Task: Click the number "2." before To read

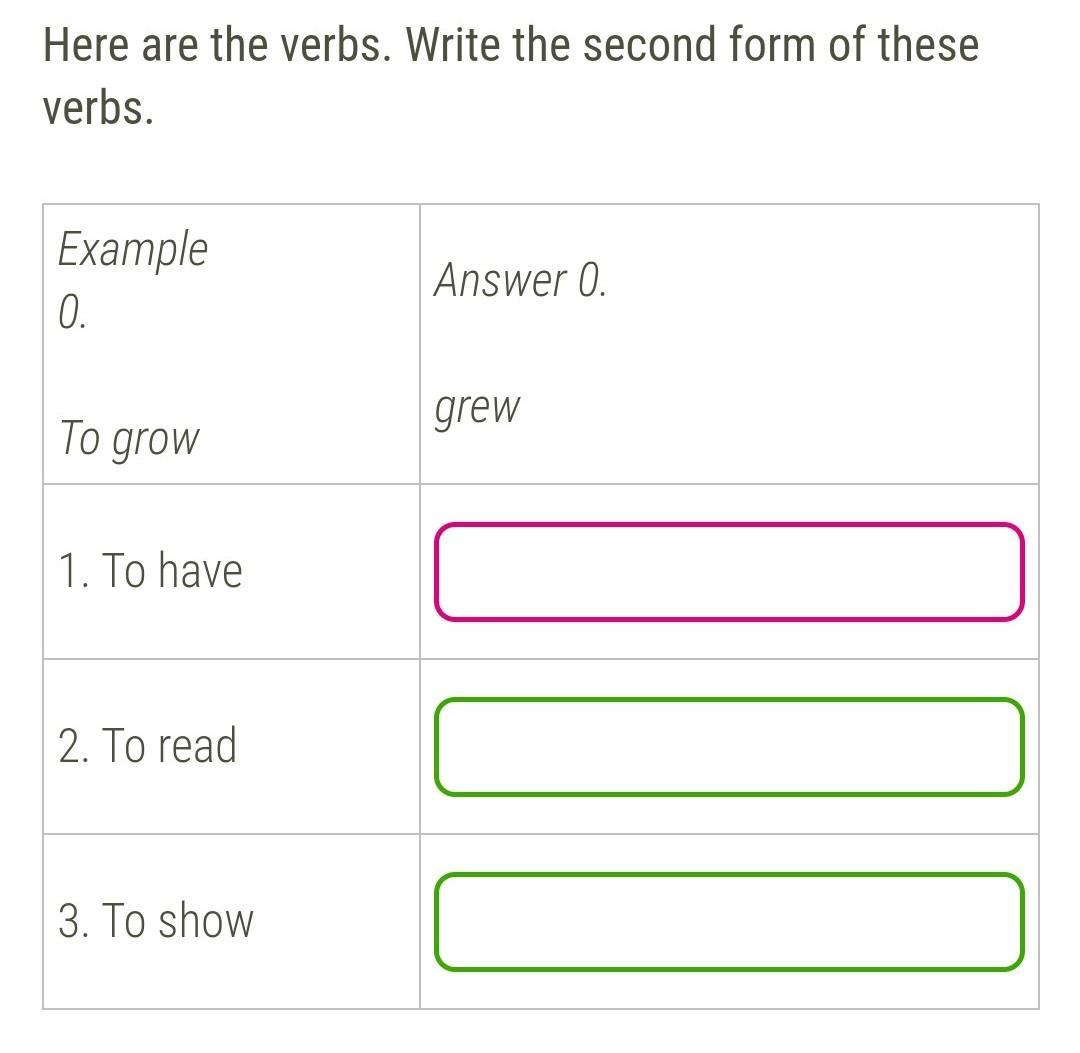Action: point(73,745)
